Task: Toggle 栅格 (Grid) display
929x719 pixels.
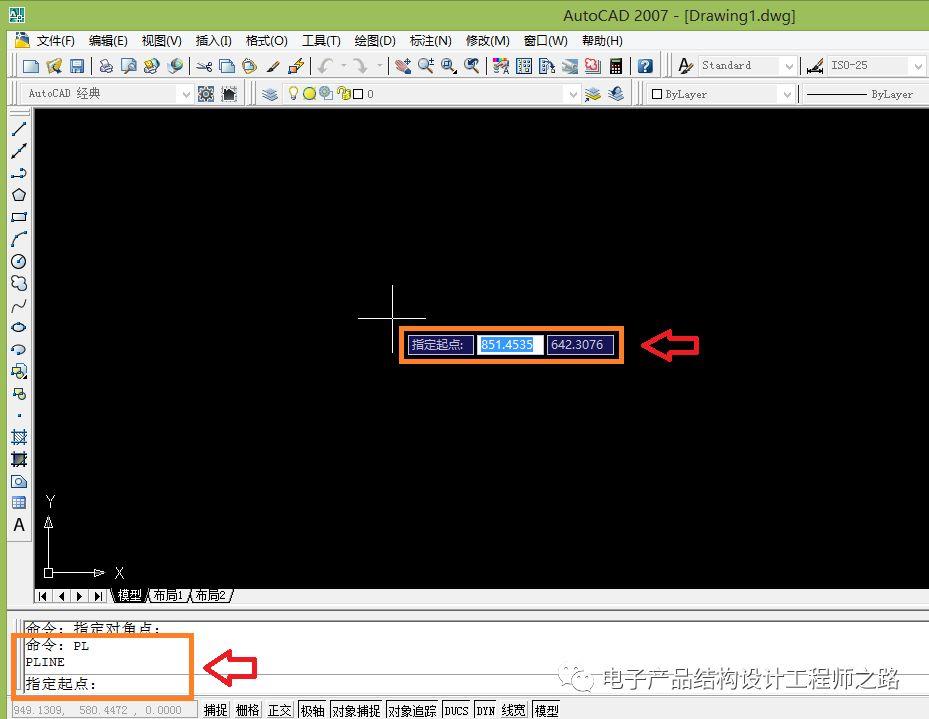Action: tap(248, 710)
